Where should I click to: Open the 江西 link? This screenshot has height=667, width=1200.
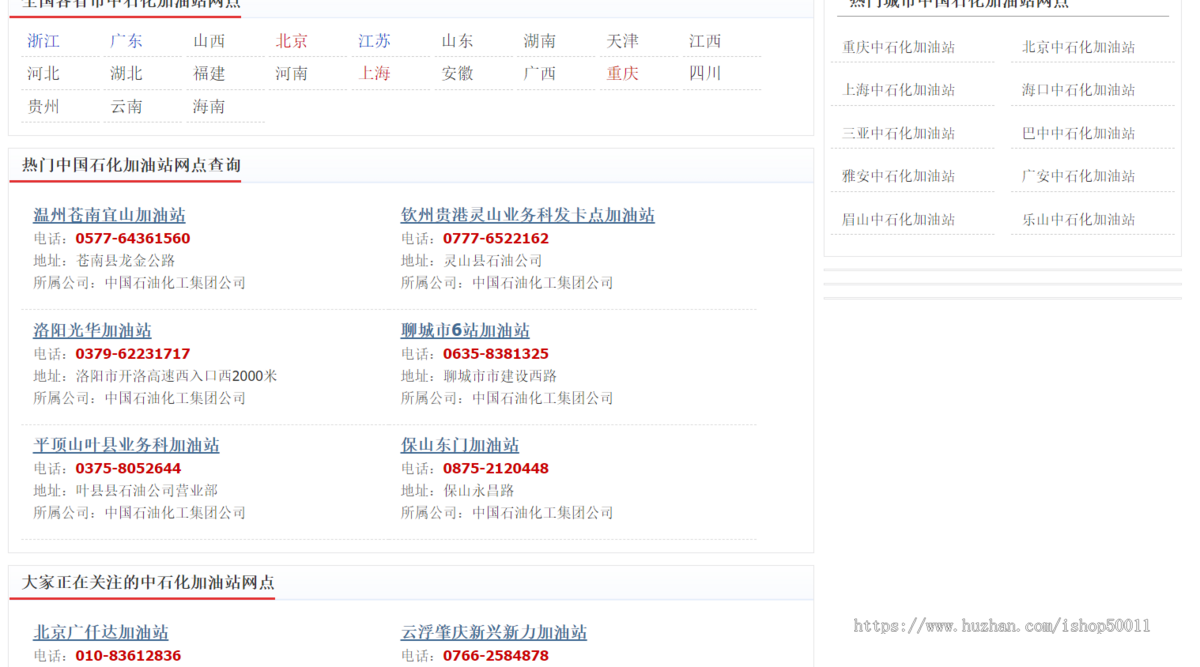click(x=705, y=41)
